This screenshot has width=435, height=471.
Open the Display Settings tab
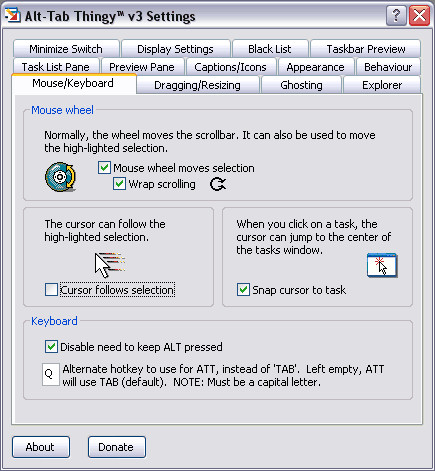pyautogui.click(x=175, y=49)
